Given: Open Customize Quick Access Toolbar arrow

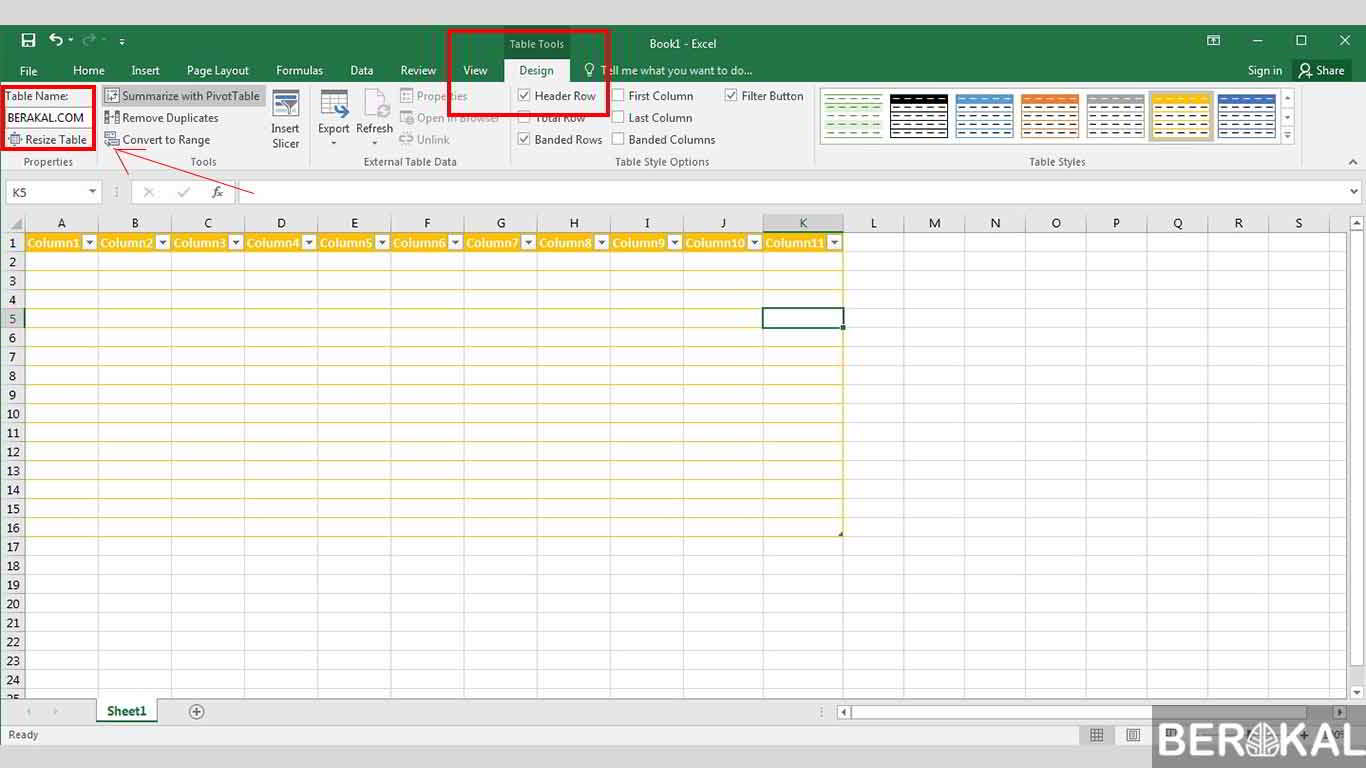Looking at the screenshot, I should 122,42.
